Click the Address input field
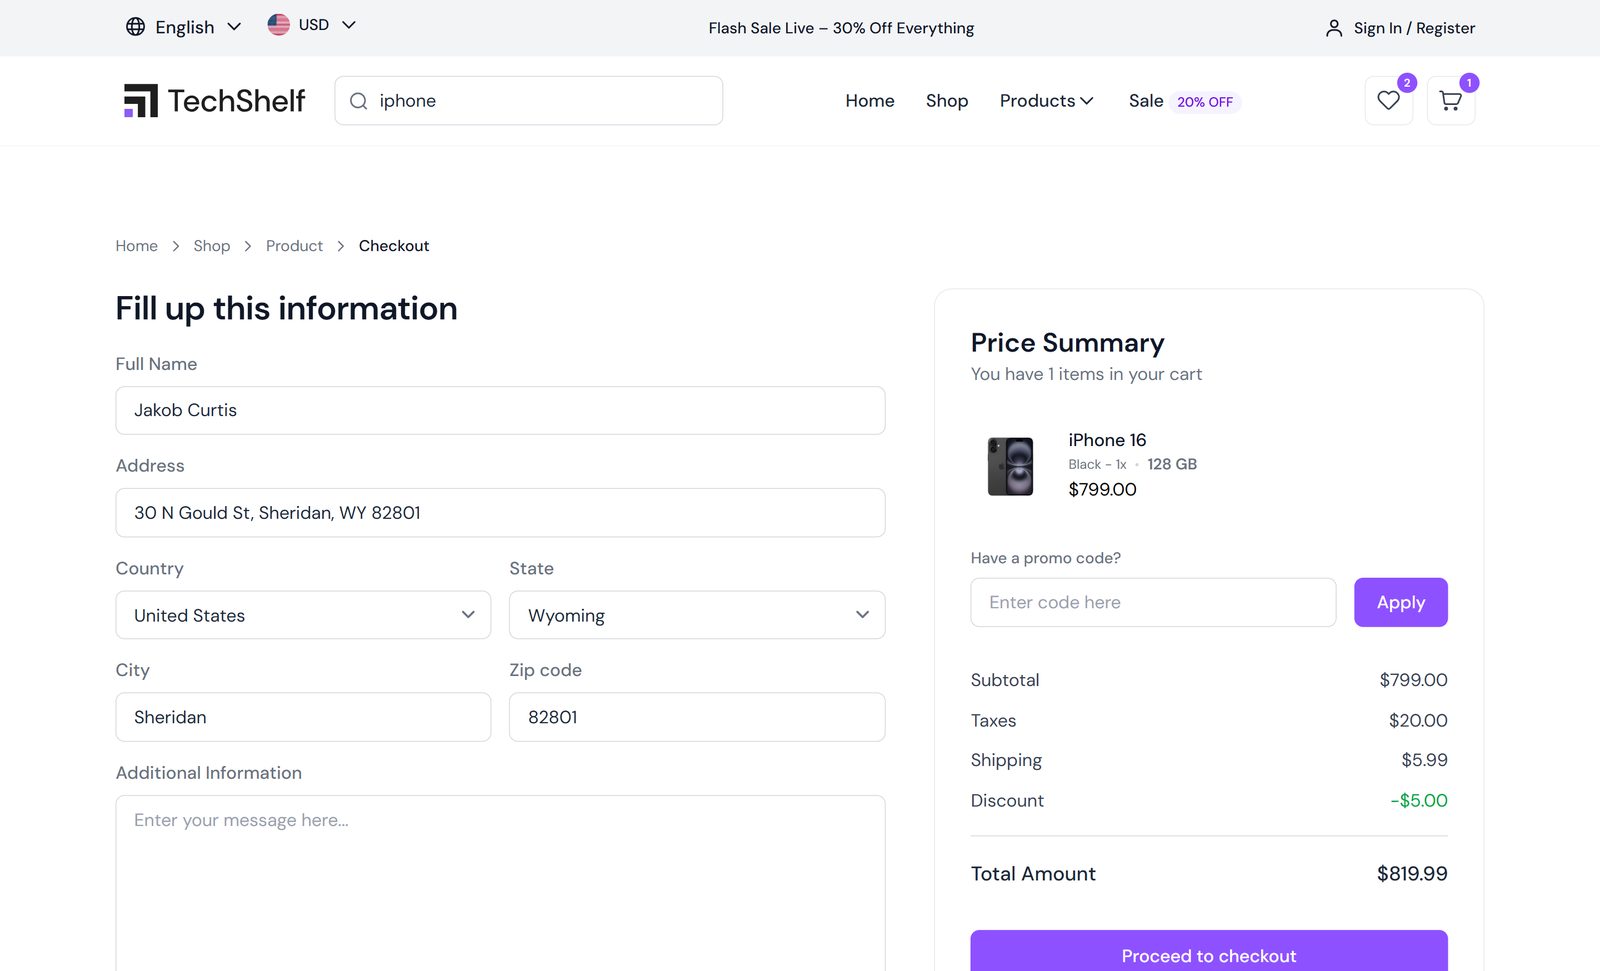This screenshot has height=971, width=1600. [500, 512]
